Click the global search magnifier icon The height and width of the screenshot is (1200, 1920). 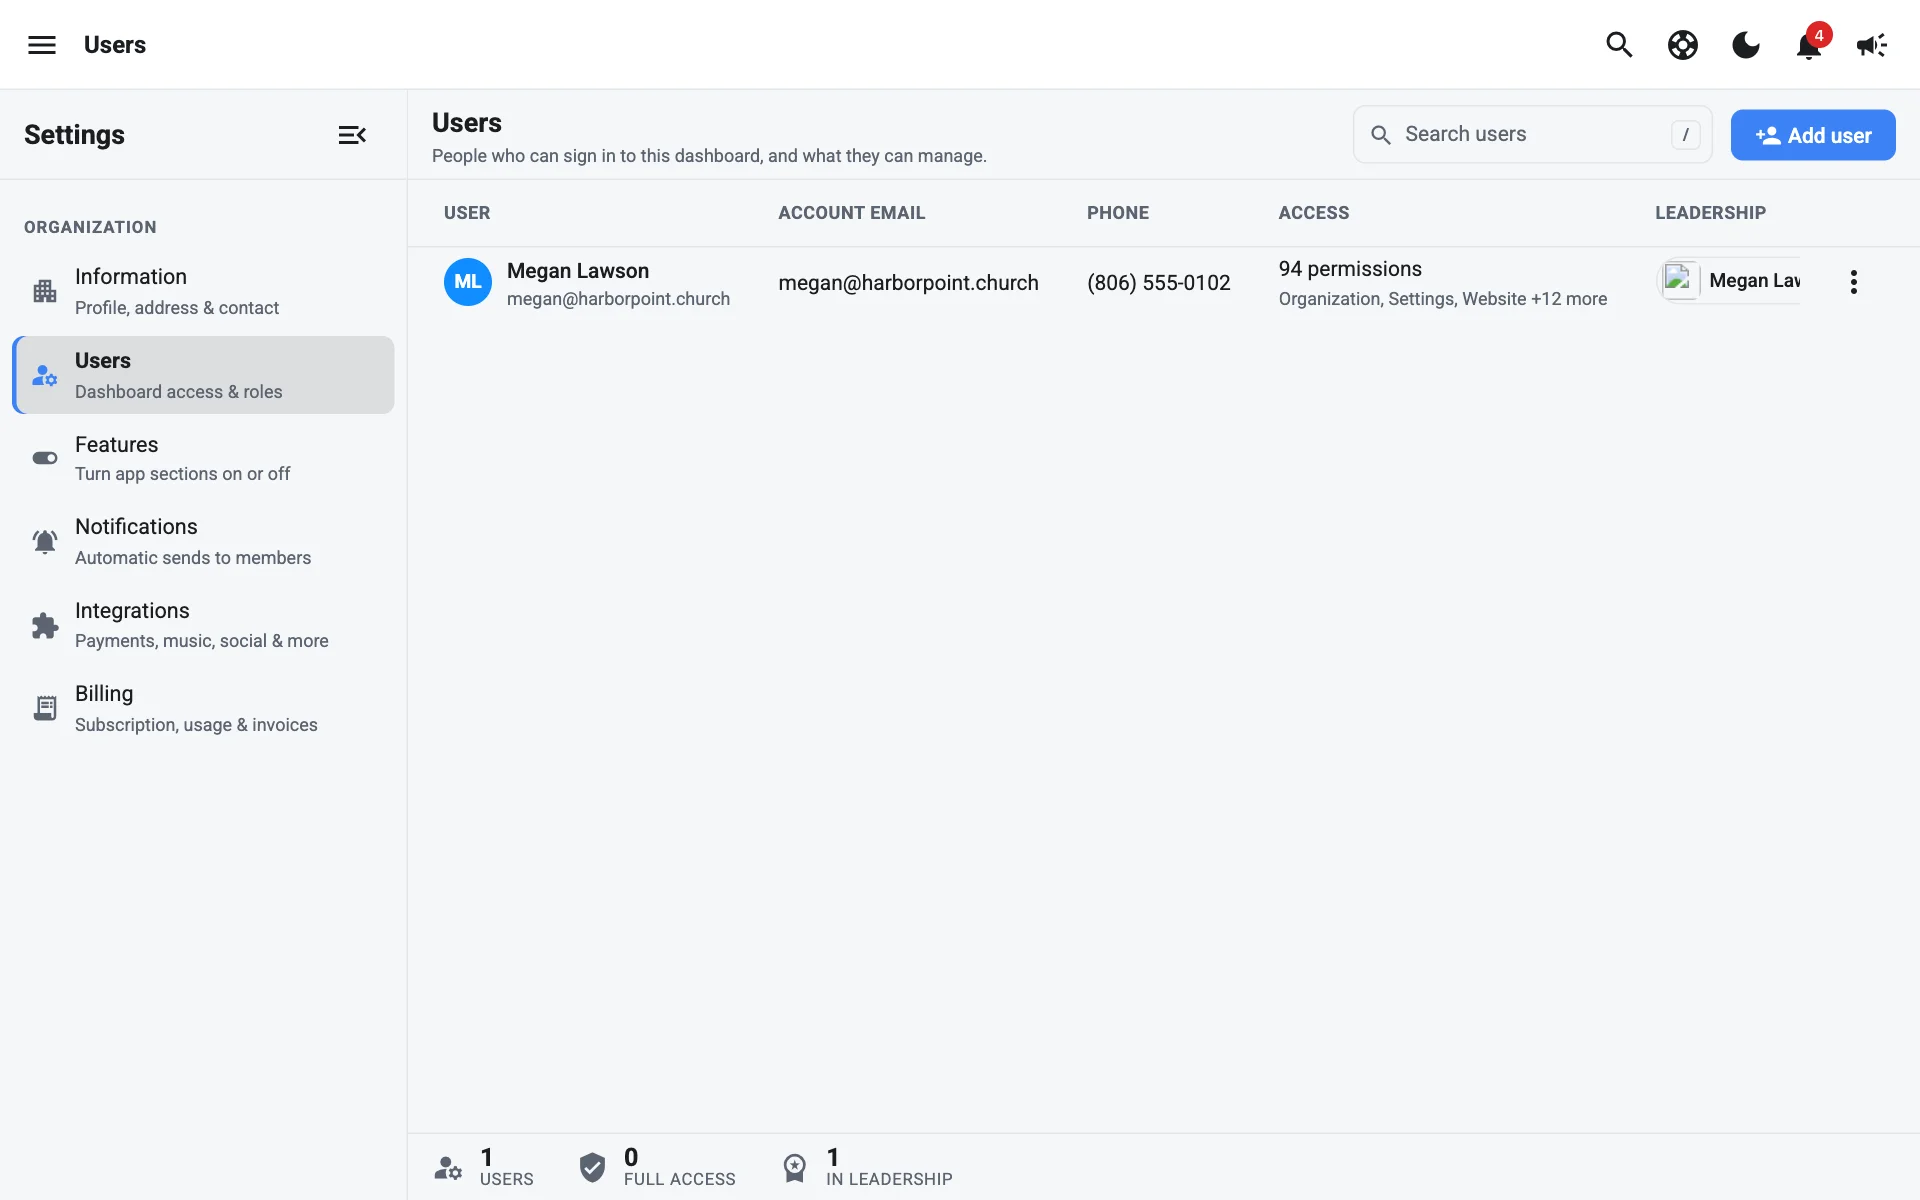click(1619, 45)
